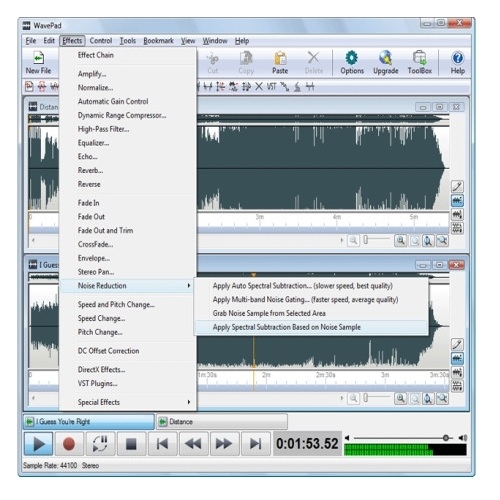Open the Window menu
Screen dimensions: 500x500
click(x=215, y=41)
